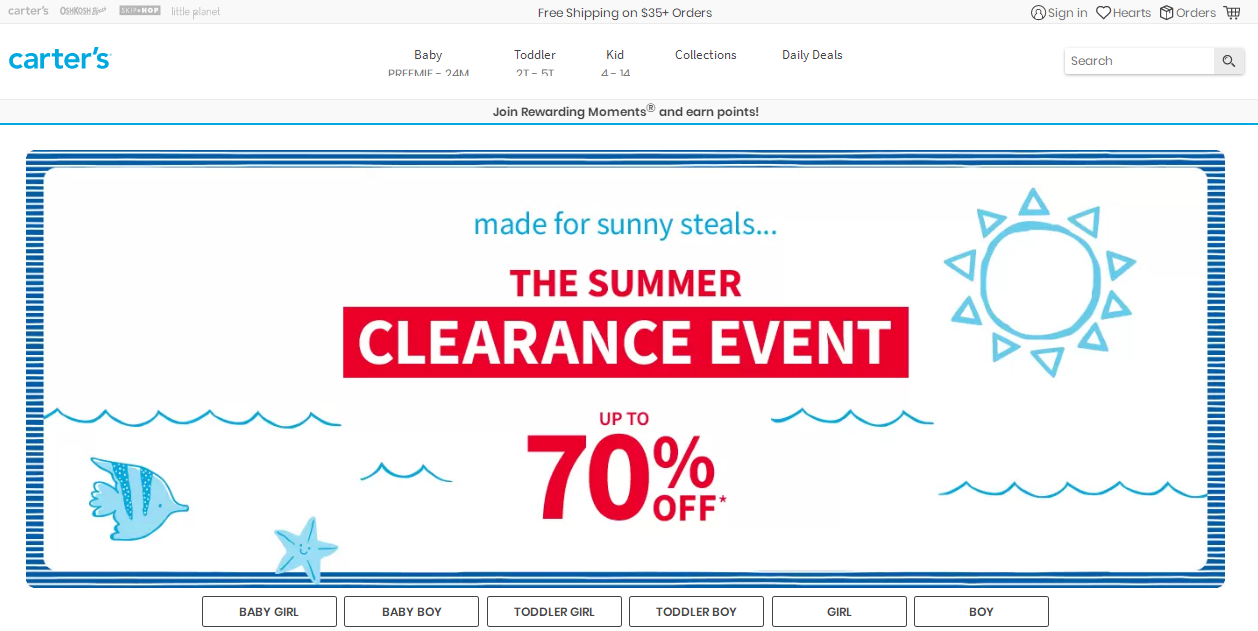1258x631 pixels.
Task: Expand the Toddler menu
Action: coord(535,56)
